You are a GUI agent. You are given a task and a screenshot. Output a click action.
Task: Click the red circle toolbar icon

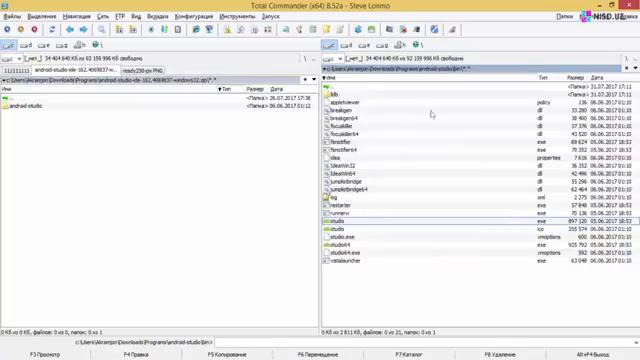(34, 29)
